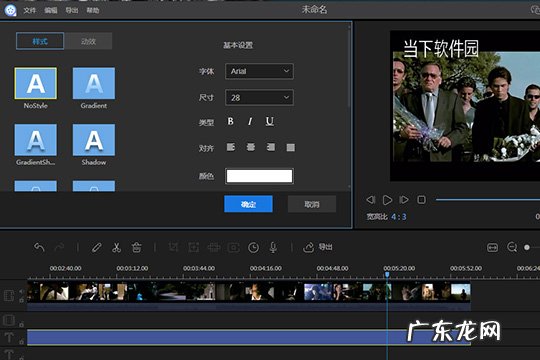
Task: Toggle the first text track lock
Action: coord(22,342)
